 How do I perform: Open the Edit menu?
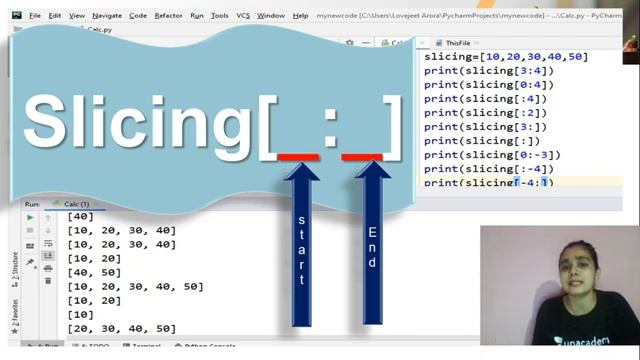click(55, 16)
